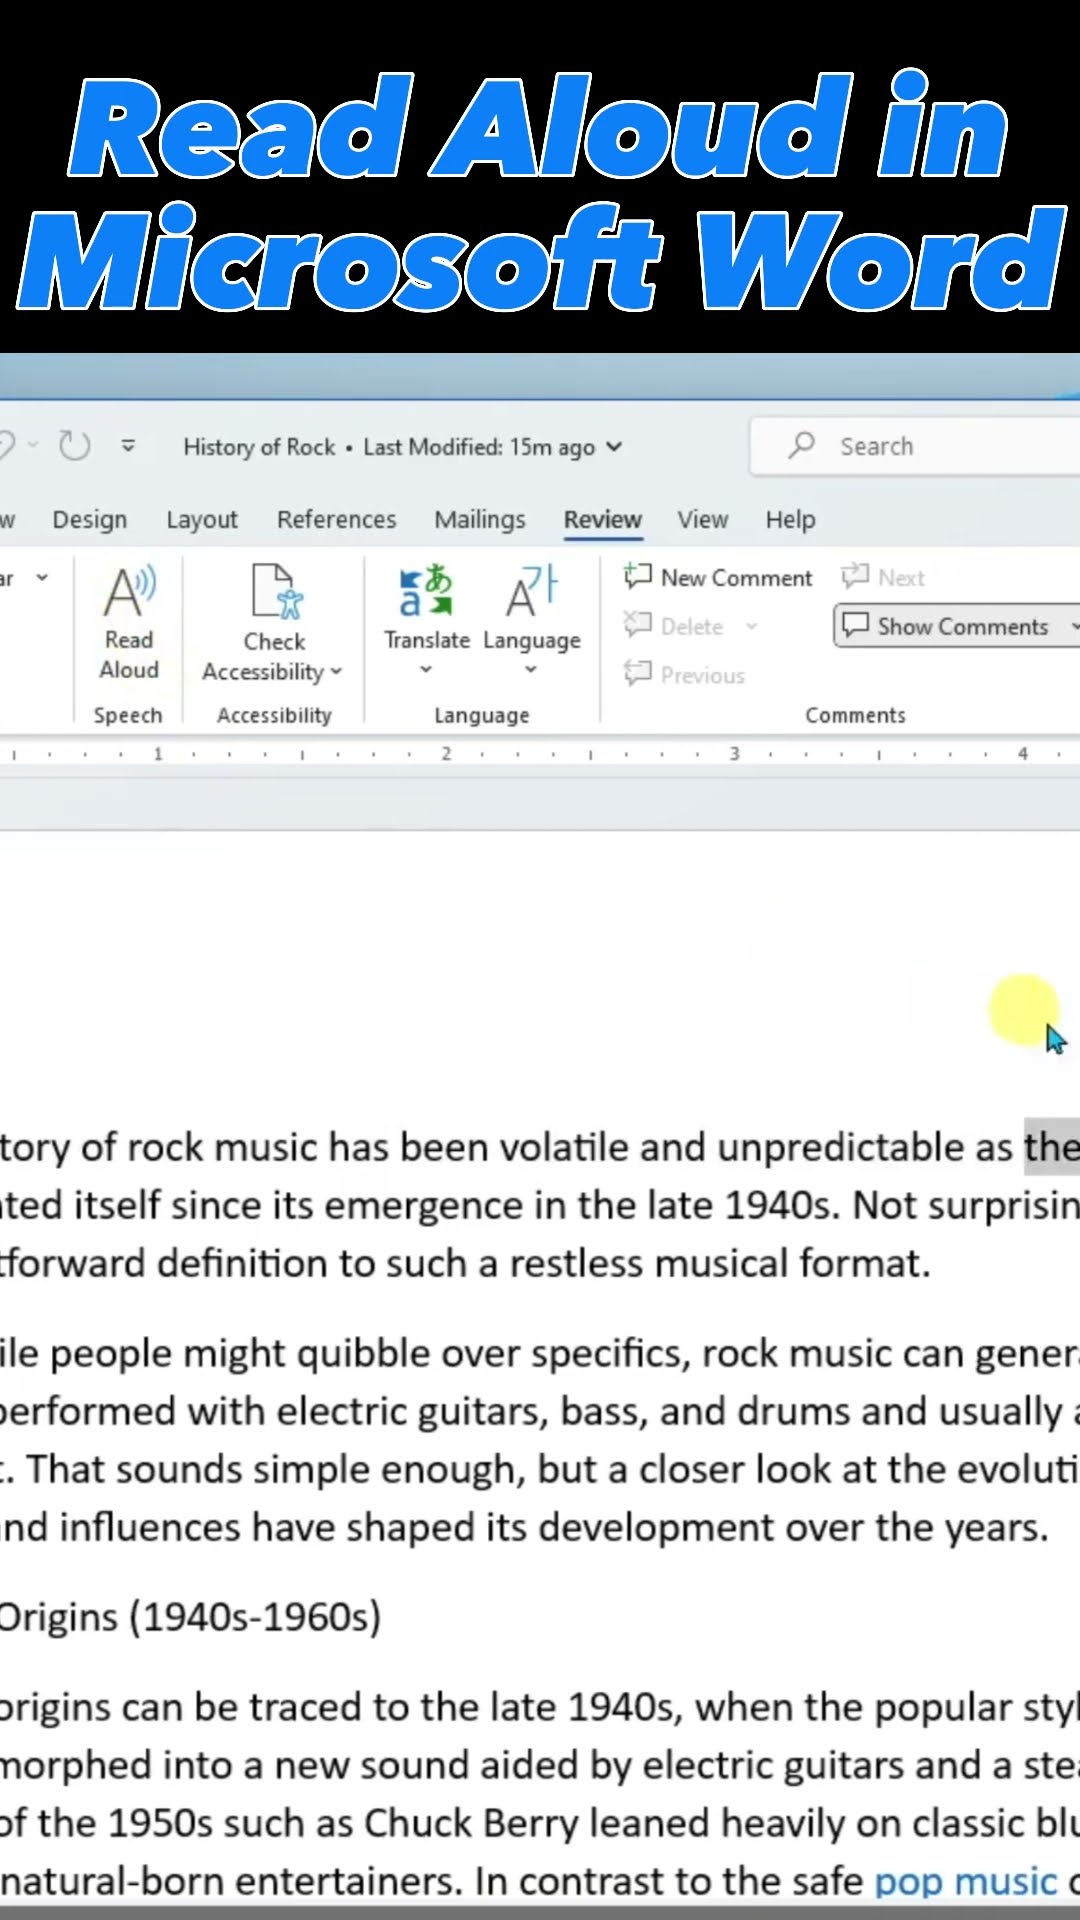
Task: Click ruler marker number 2
Action: click(x=447, y=754)
